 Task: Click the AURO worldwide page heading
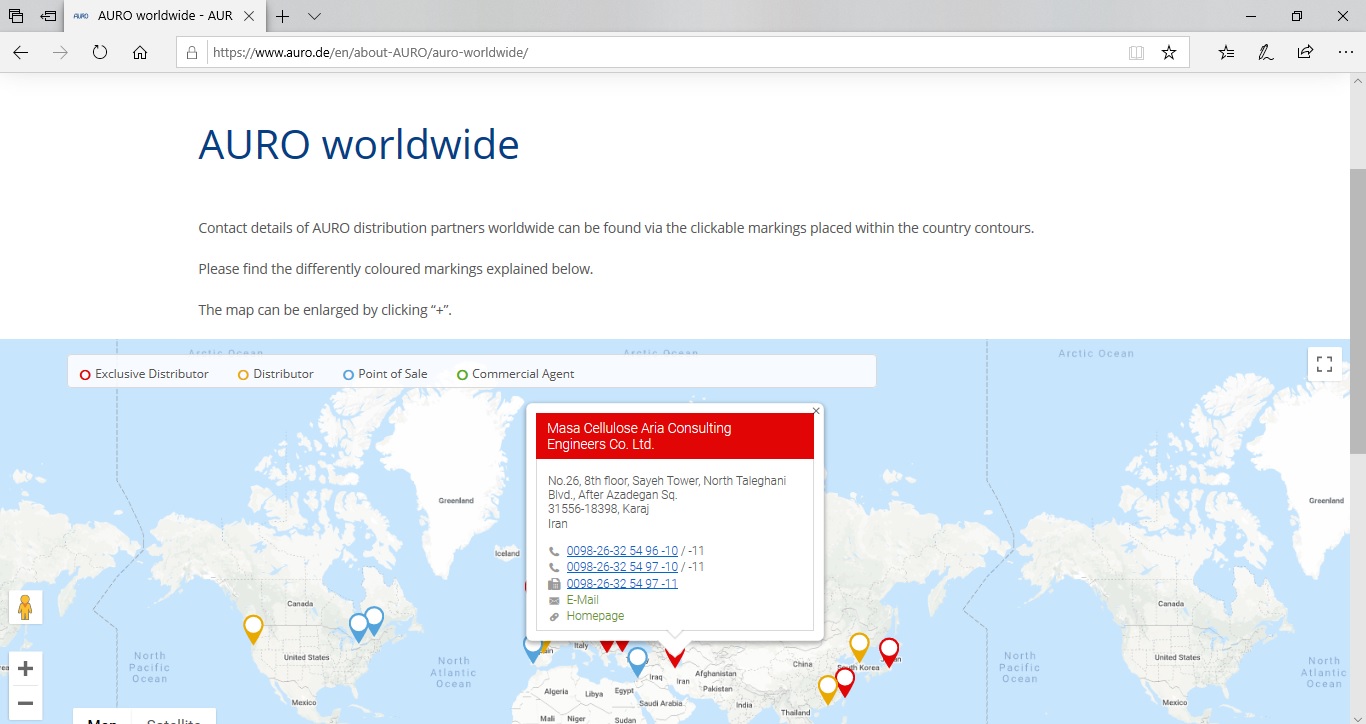tap(359, 144)
